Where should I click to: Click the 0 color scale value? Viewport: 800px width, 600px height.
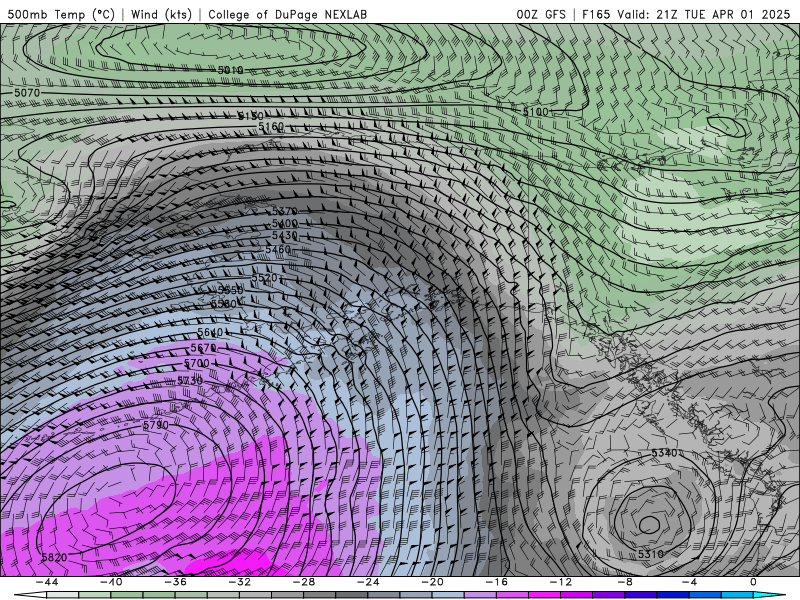point(753,582)
